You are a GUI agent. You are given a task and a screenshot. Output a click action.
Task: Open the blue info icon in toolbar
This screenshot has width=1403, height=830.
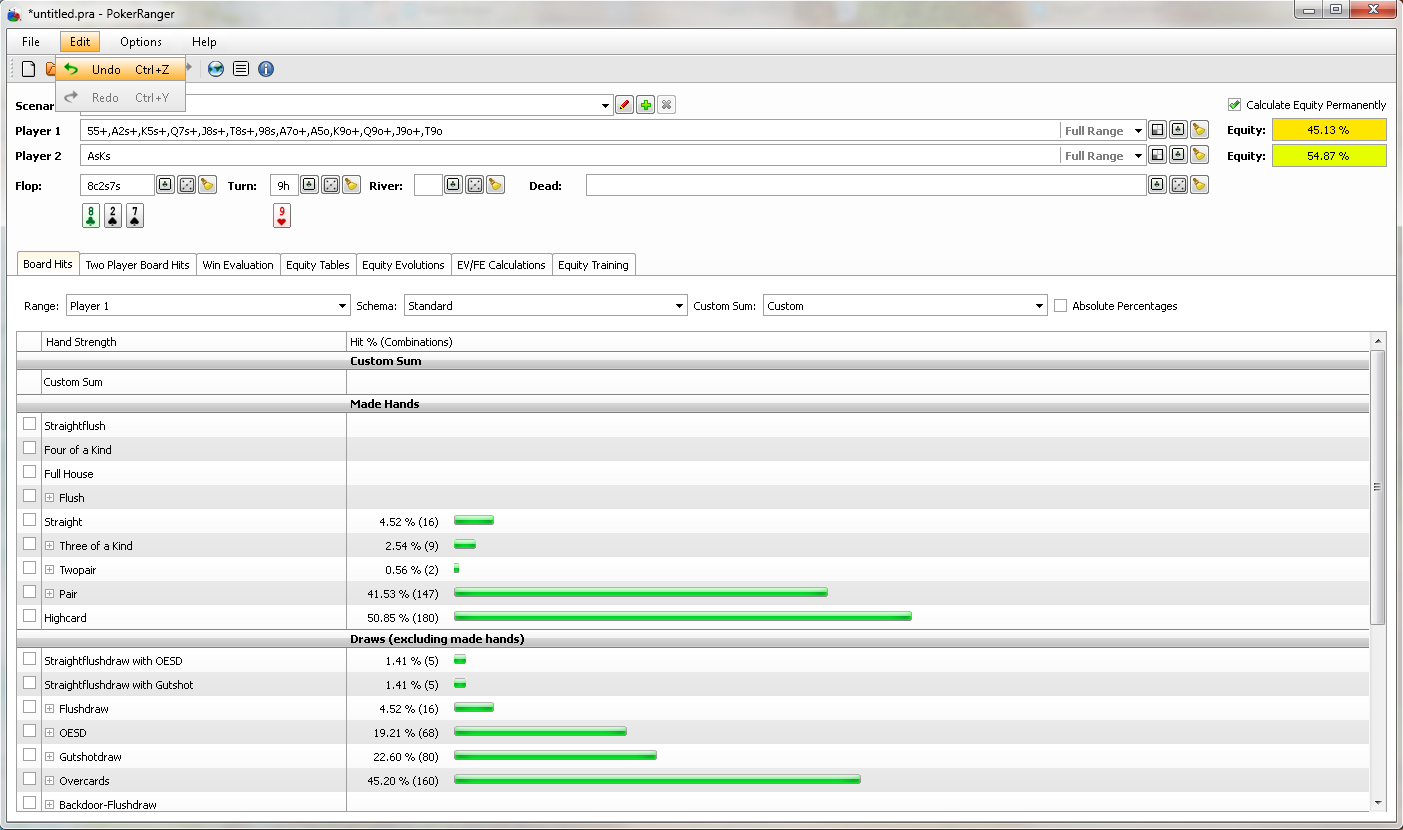coord(266,69)
